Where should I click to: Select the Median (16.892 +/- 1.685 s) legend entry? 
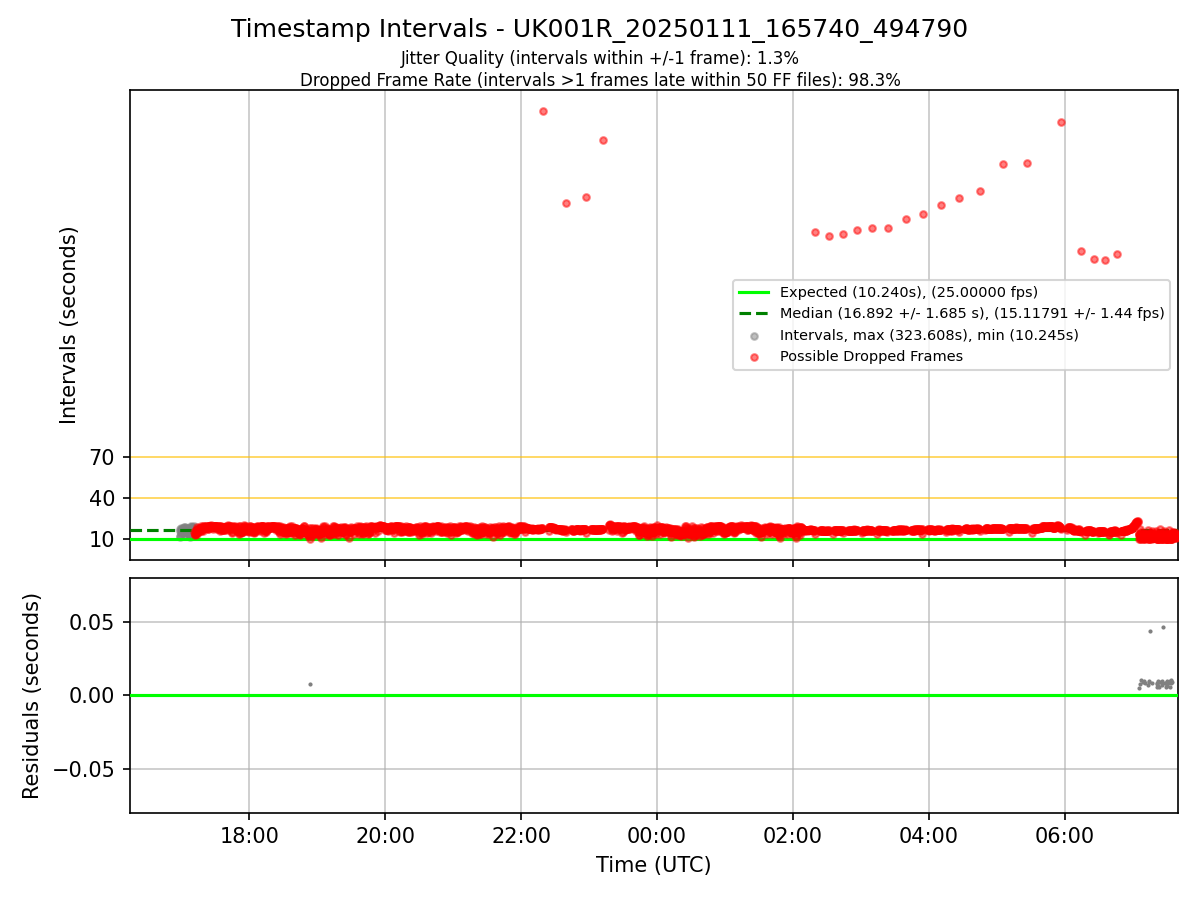951,313
